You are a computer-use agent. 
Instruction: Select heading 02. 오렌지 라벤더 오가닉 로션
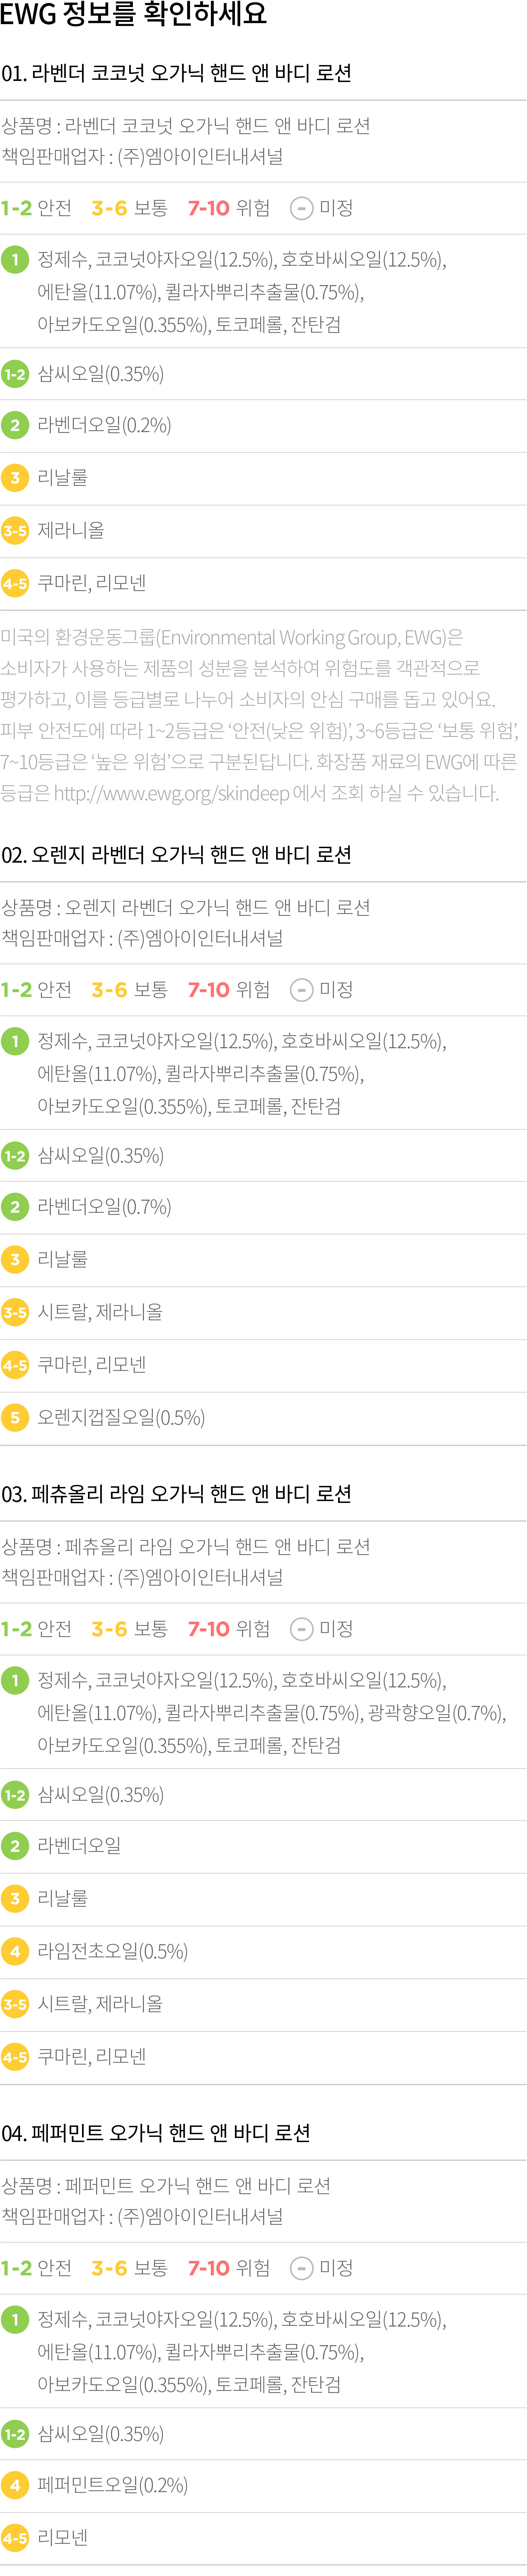point(177,855)
